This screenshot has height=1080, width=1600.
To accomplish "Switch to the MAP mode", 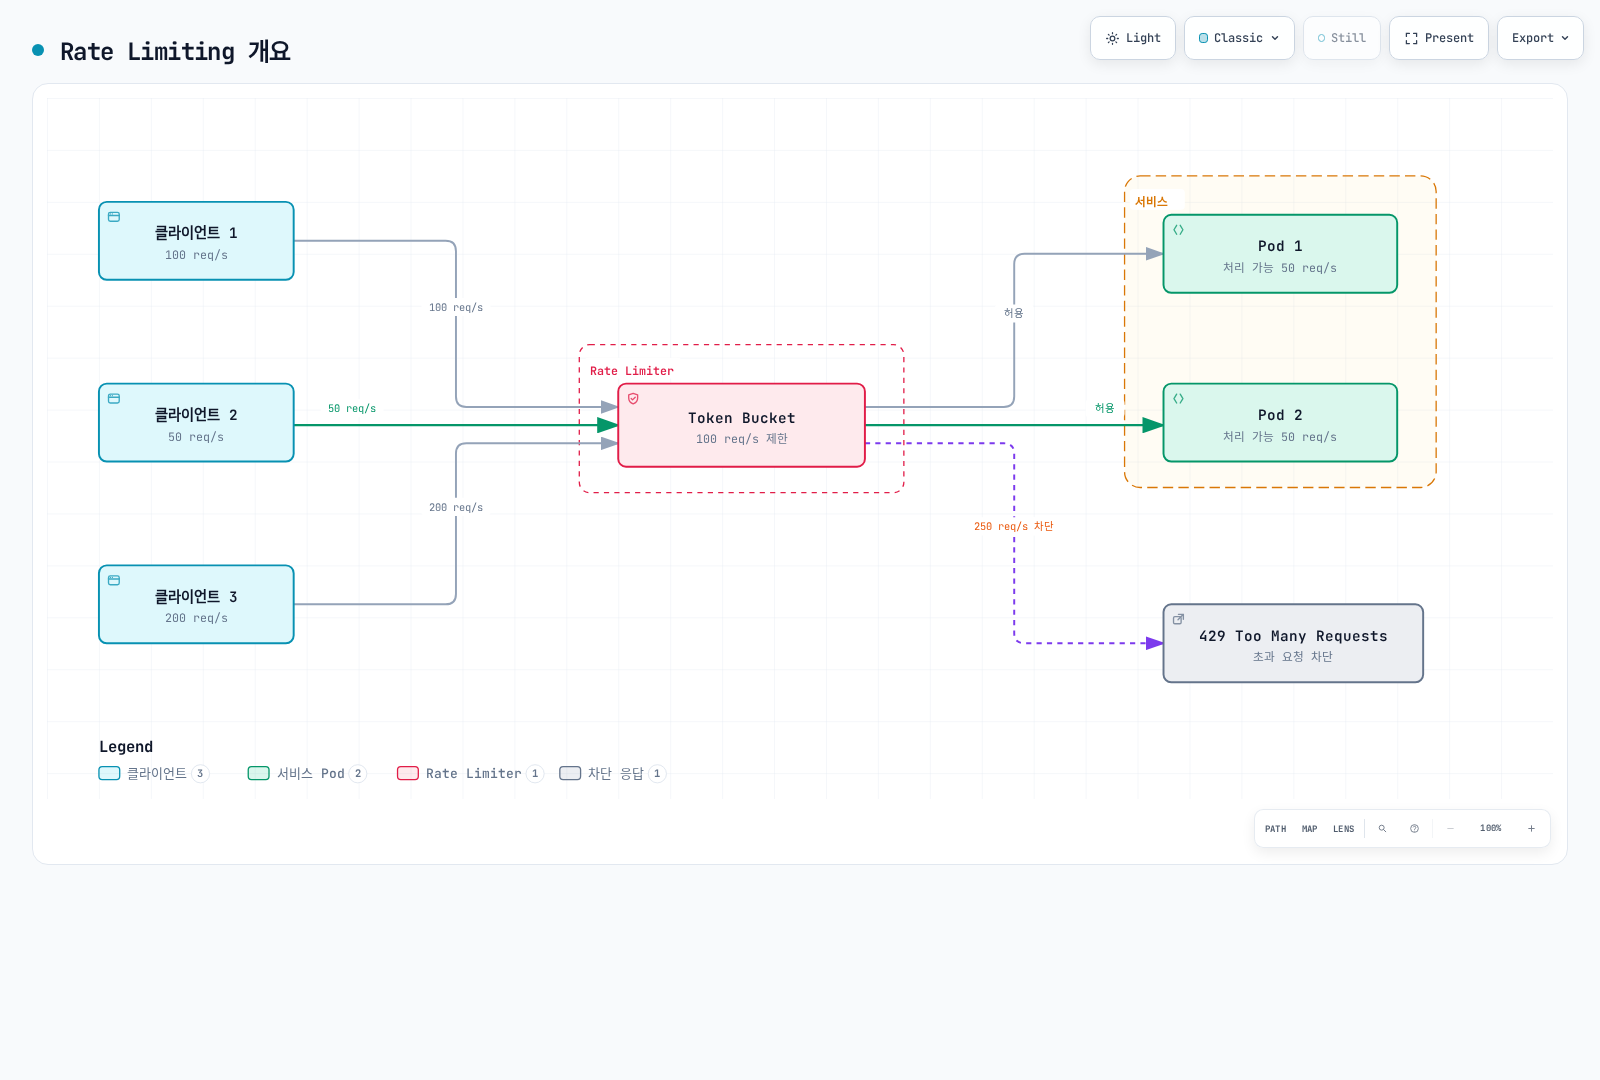I will coord(1309,829).
